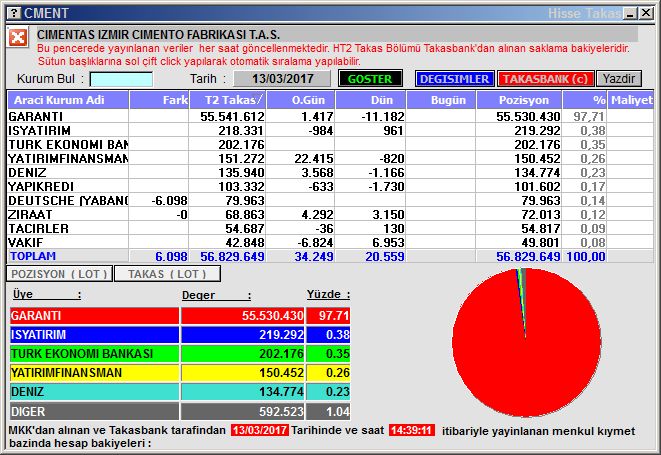Sort by the Fark column header
The width and height of the screenshot is (661, 455).
159,100
